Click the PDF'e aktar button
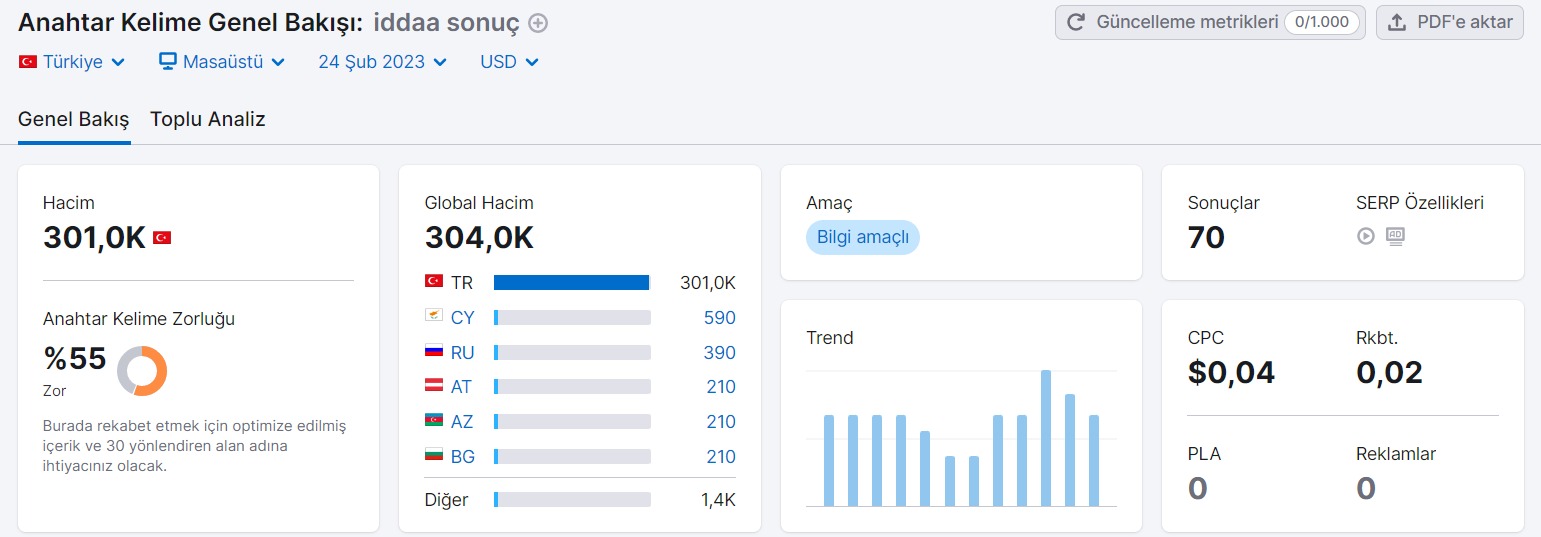This screenshot has height=537, width=1541. (1450, 22)
